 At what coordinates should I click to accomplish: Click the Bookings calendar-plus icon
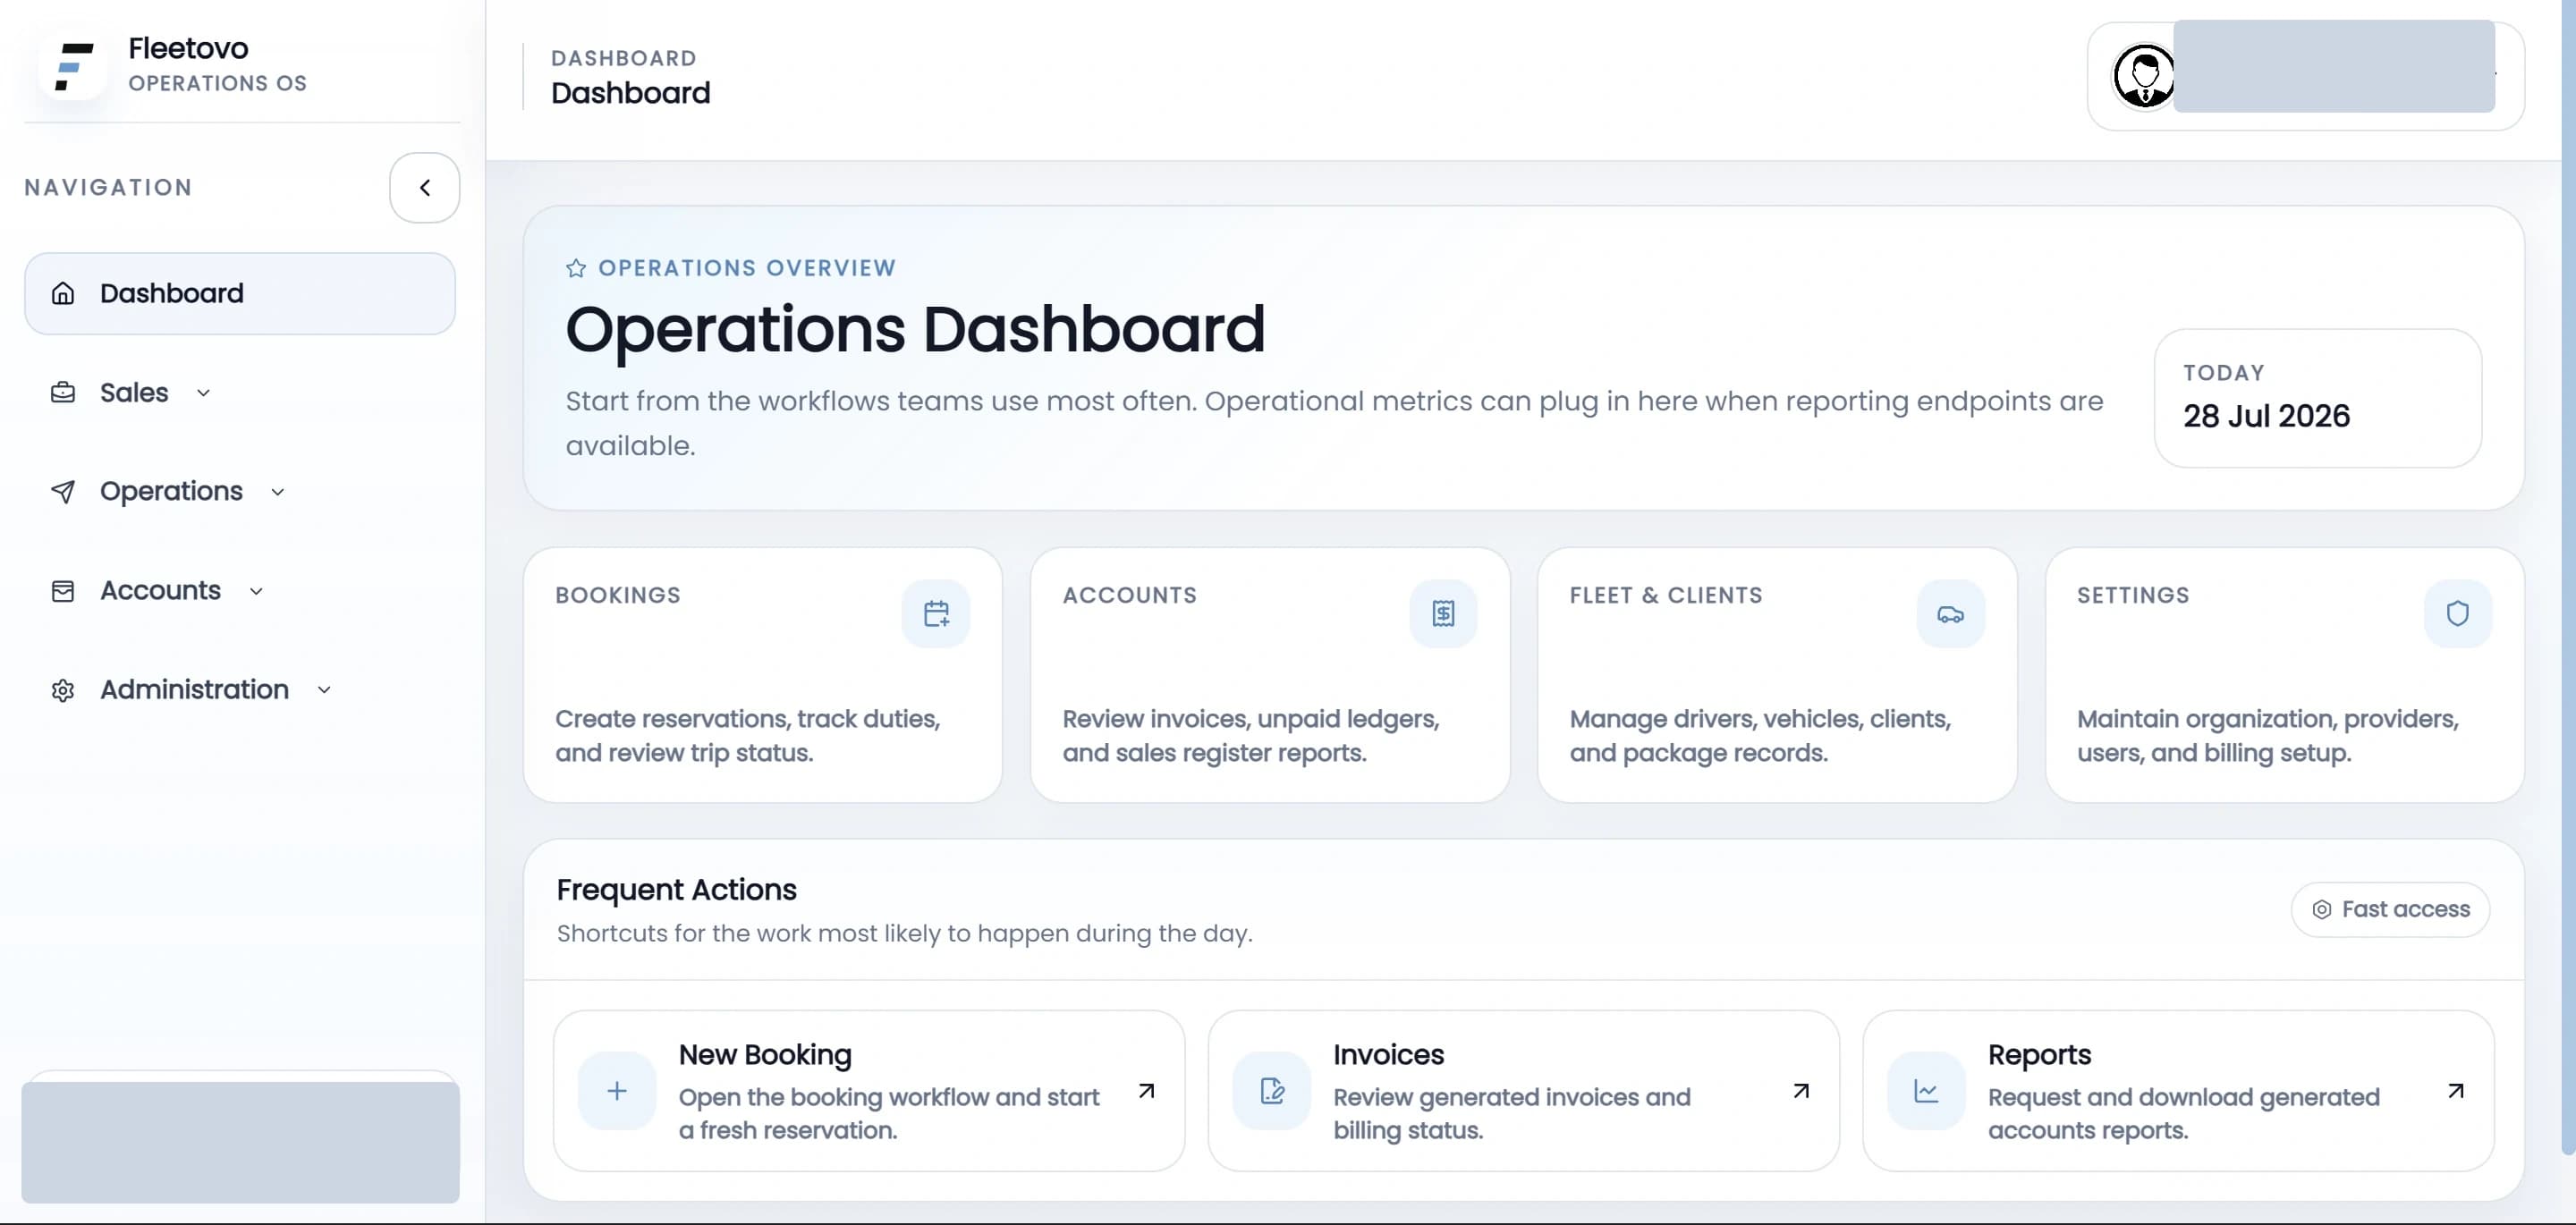point(936,614)
